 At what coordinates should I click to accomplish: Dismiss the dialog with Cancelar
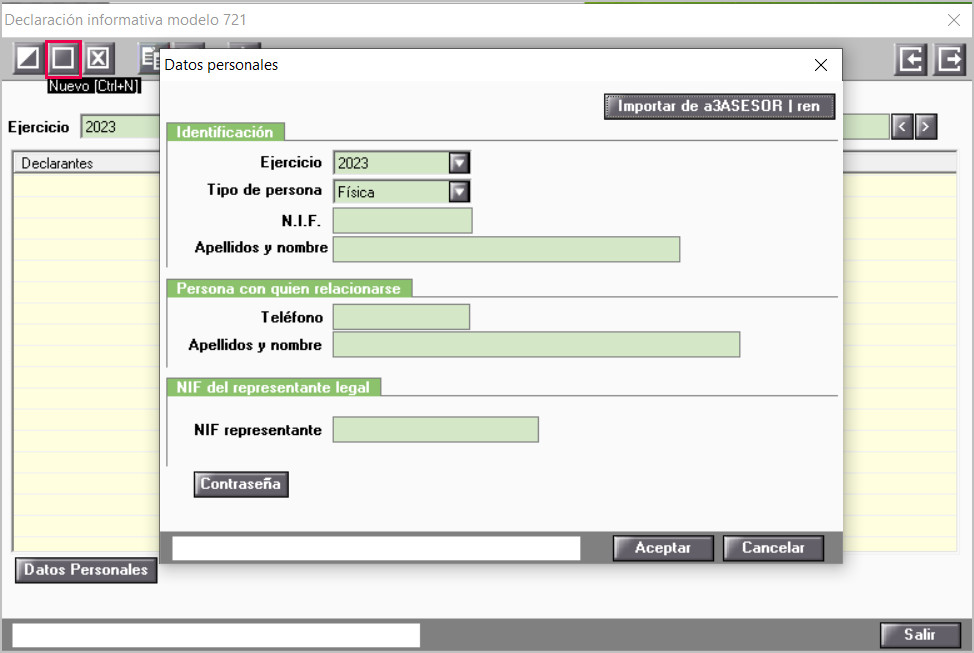tap(773, 548)
